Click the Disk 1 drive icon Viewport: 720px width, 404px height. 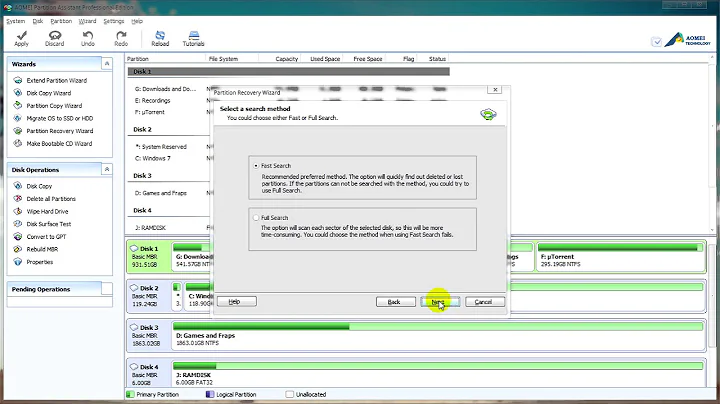[134, 248]
